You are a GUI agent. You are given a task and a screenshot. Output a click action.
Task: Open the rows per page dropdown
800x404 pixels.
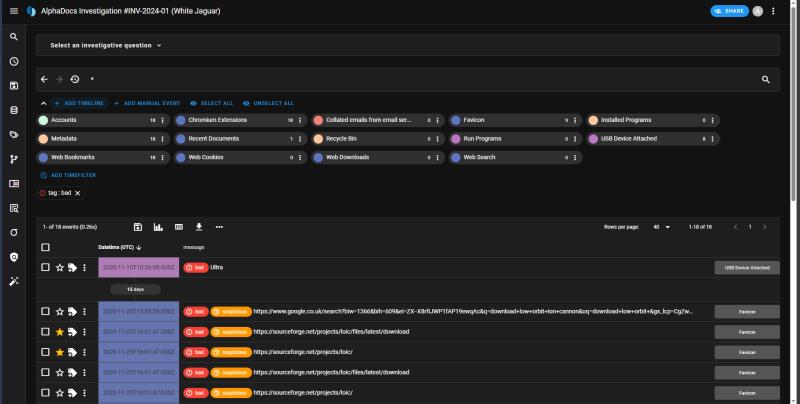[x=660, y=227]
